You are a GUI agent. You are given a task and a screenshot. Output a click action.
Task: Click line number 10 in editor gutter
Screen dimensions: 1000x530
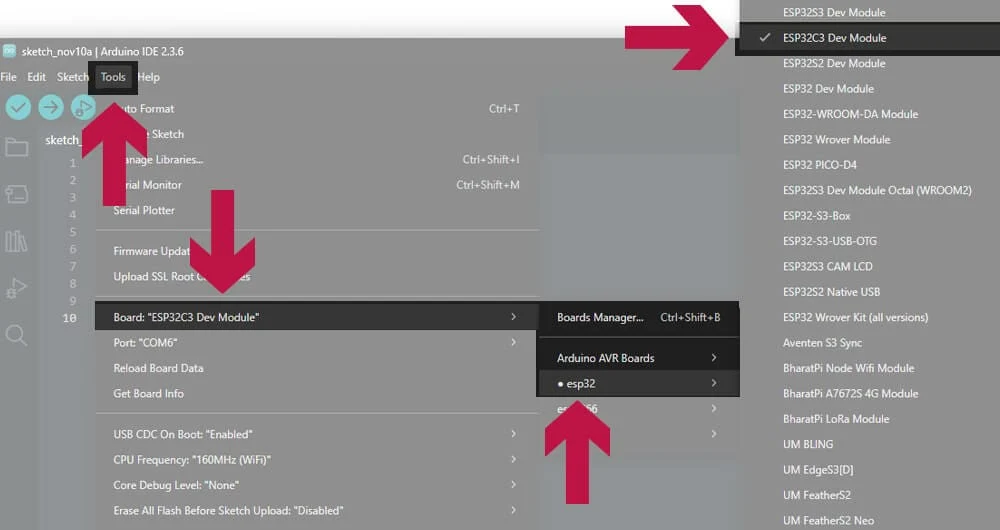[x=70, y=318]
